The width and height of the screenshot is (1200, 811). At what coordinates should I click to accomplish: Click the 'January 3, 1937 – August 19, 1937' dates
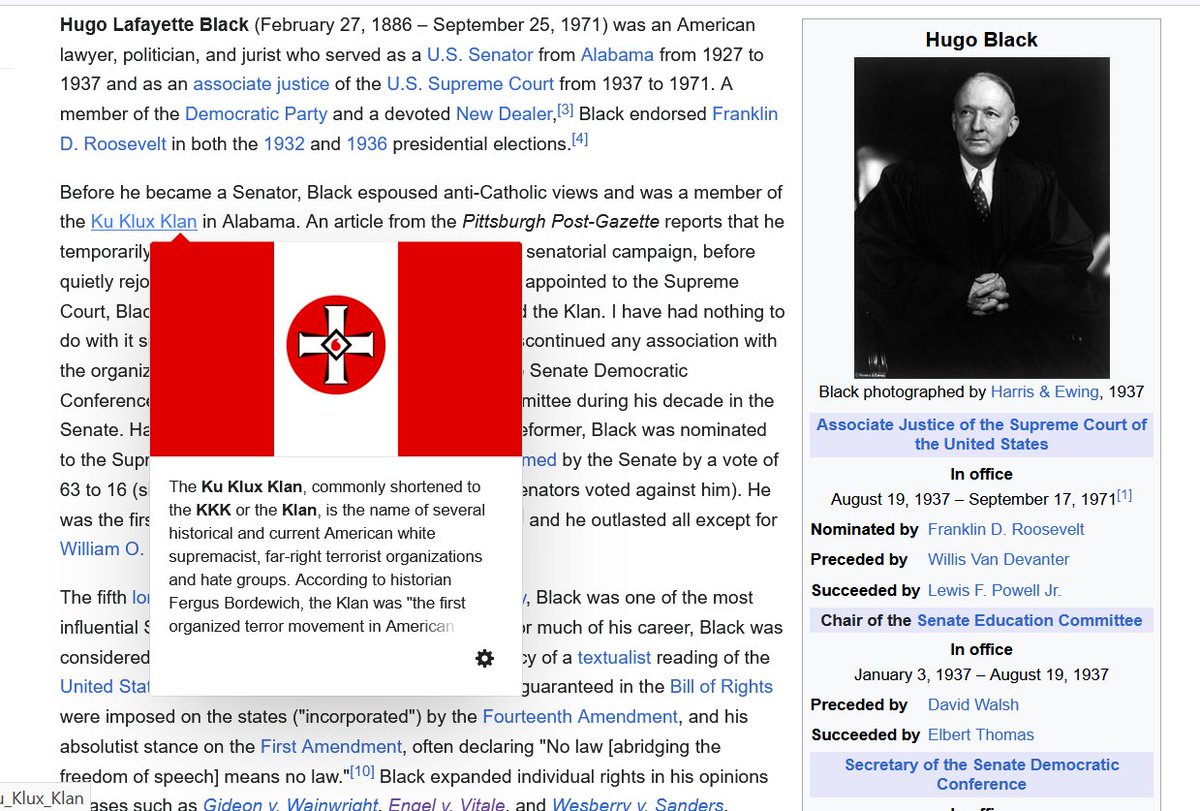point(981,675)
